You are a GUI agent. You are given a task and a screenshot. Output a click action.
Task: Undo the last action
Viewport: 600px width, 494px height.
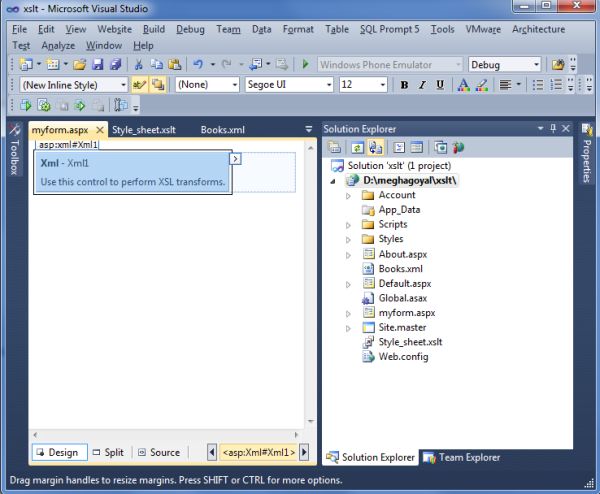[198, 64]
